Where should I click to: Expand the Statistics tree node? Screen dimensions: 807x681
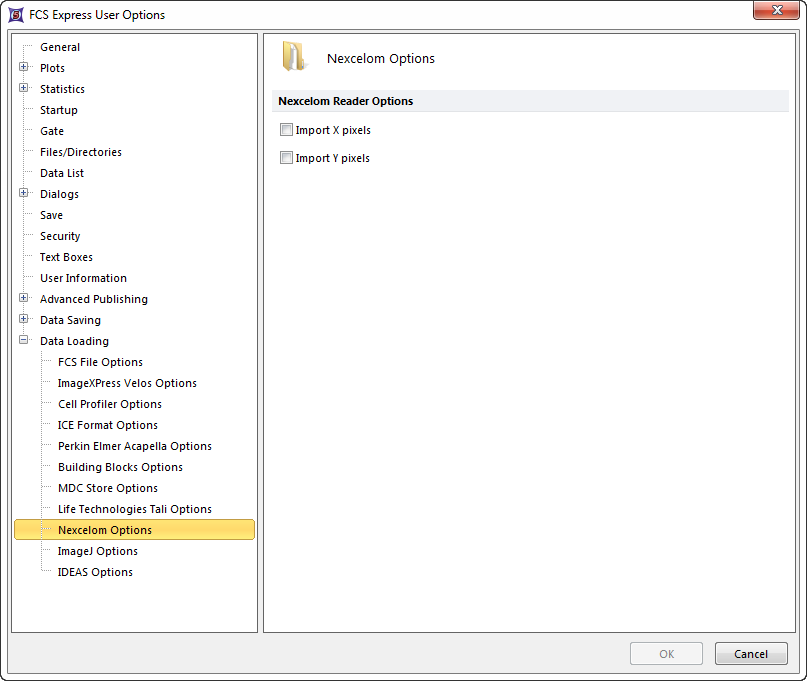point(23,88)
